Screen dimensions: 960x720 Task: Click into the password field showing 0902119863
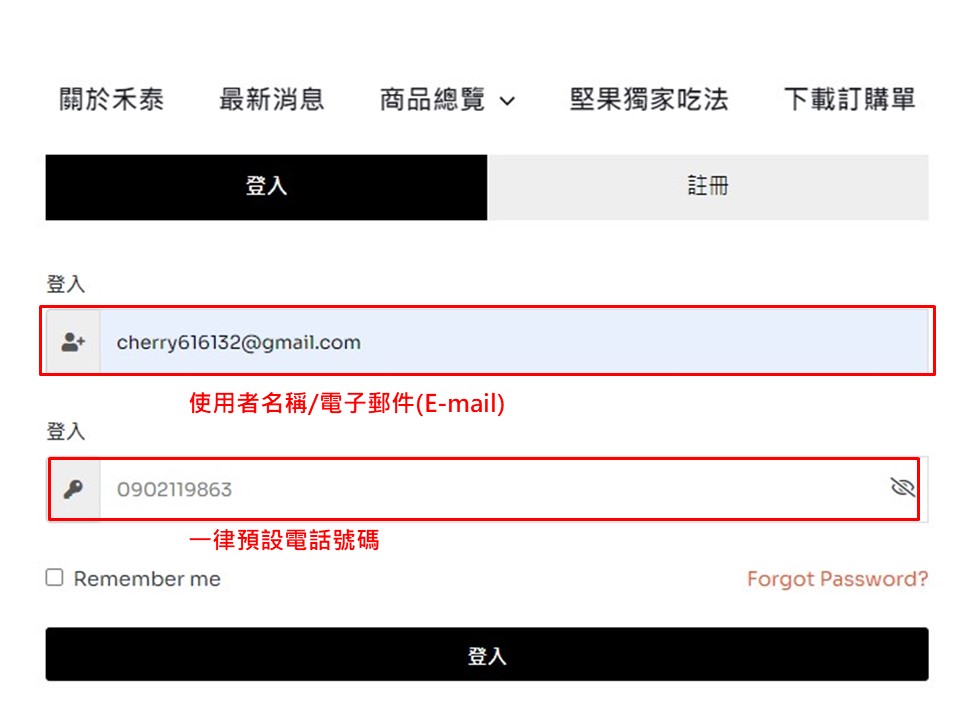(480, 489)
